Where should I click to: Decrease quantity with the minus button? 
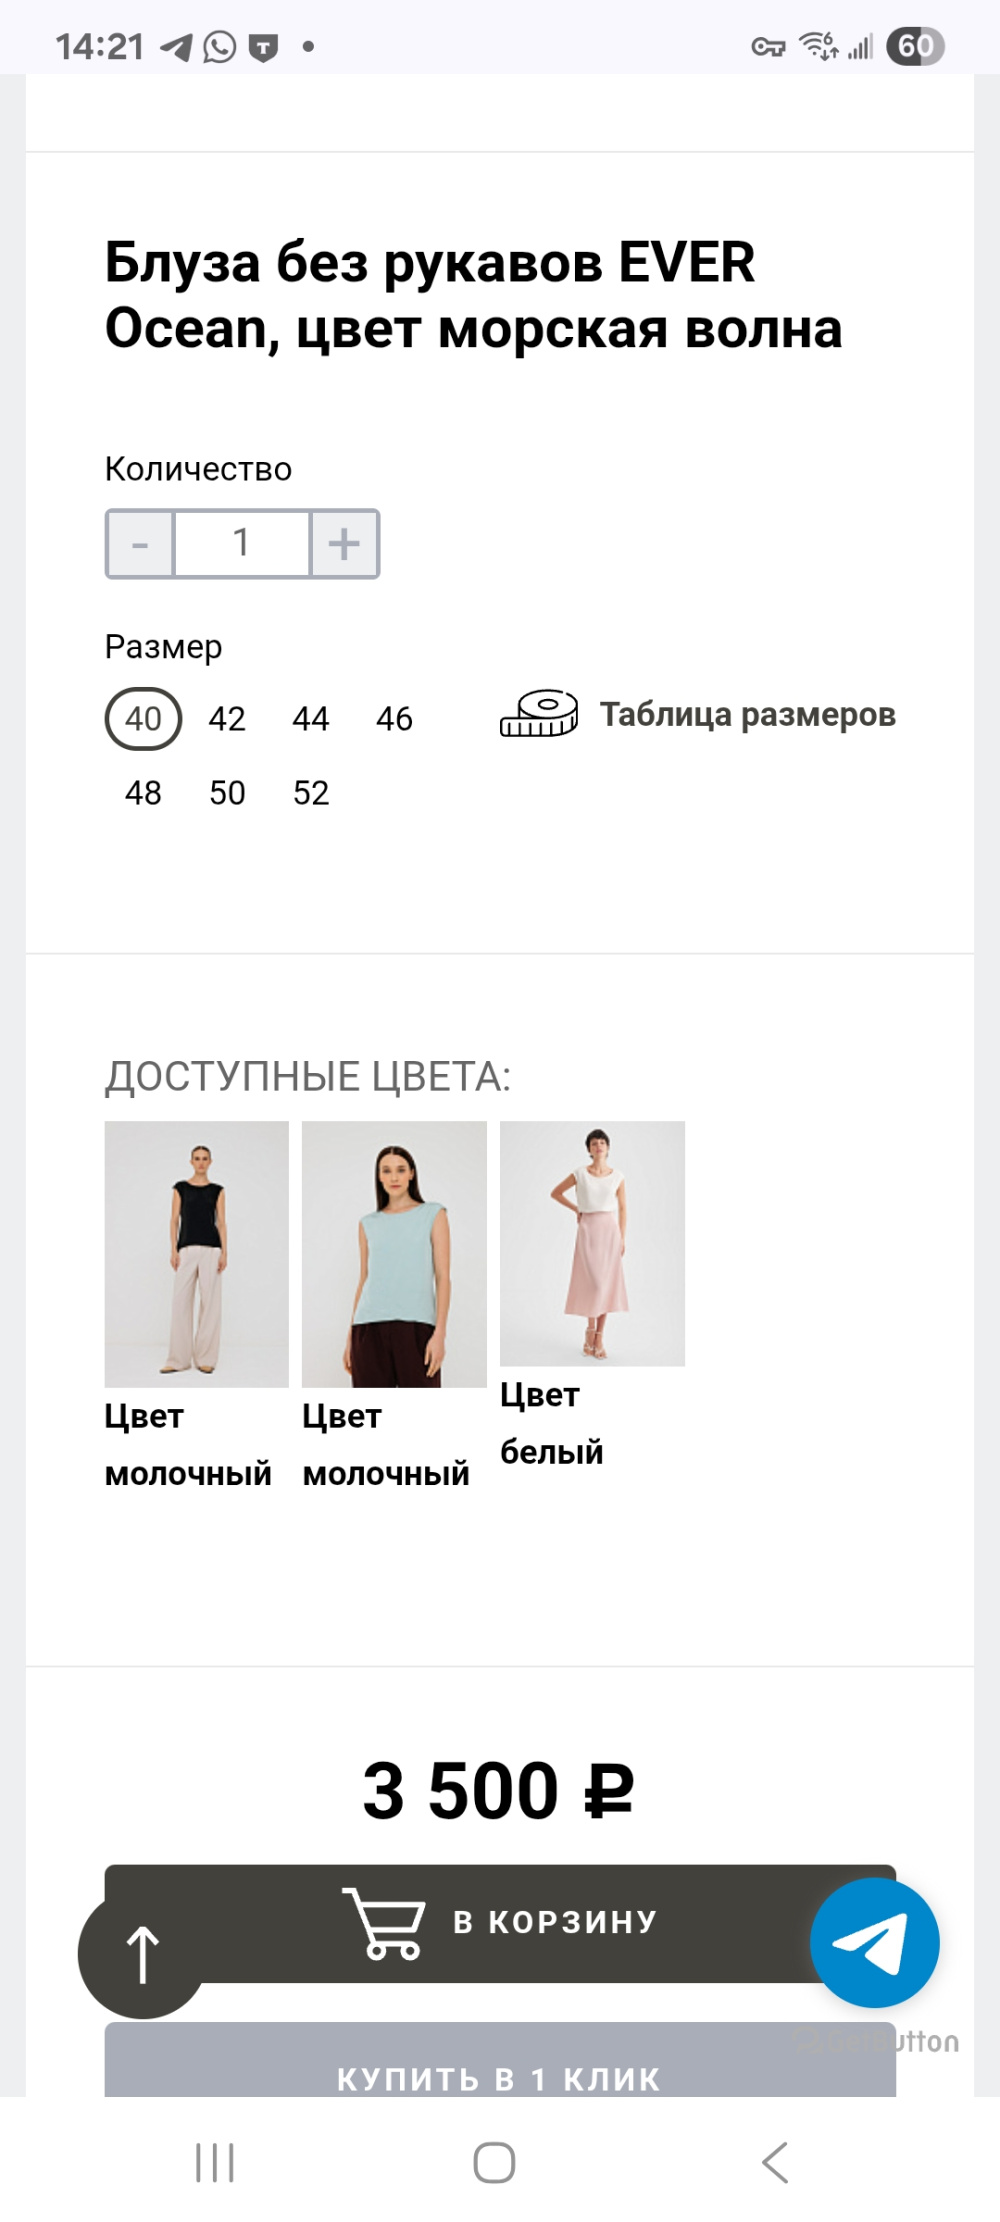pyautogui.click(x=140, y=544)
